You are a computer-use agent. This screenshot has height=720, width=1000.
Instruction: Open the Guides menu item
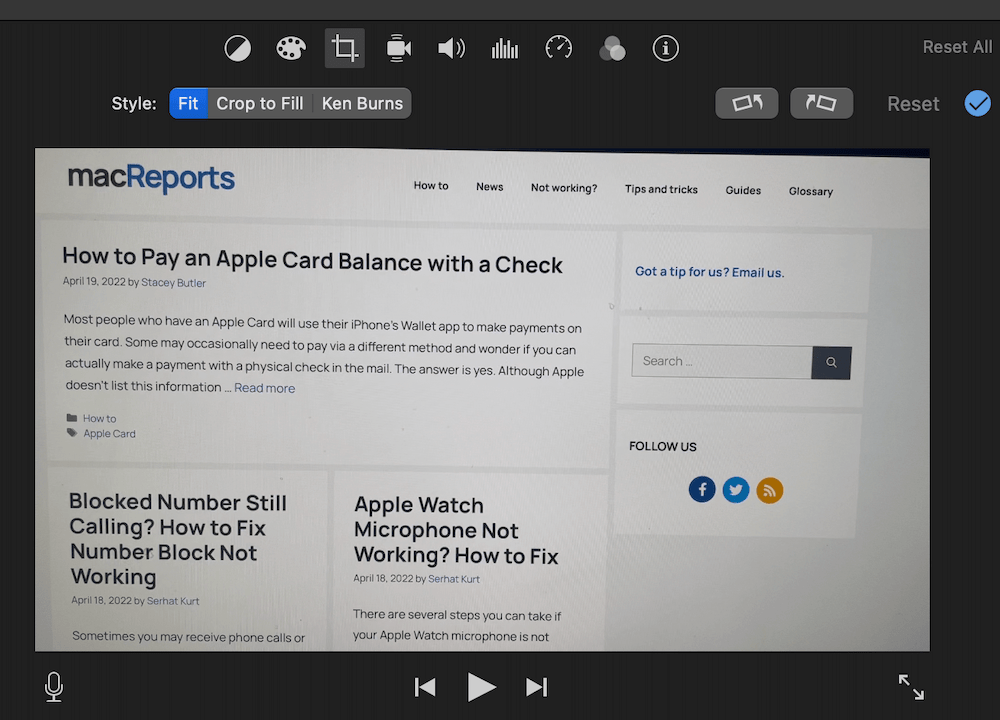(743, 190)
